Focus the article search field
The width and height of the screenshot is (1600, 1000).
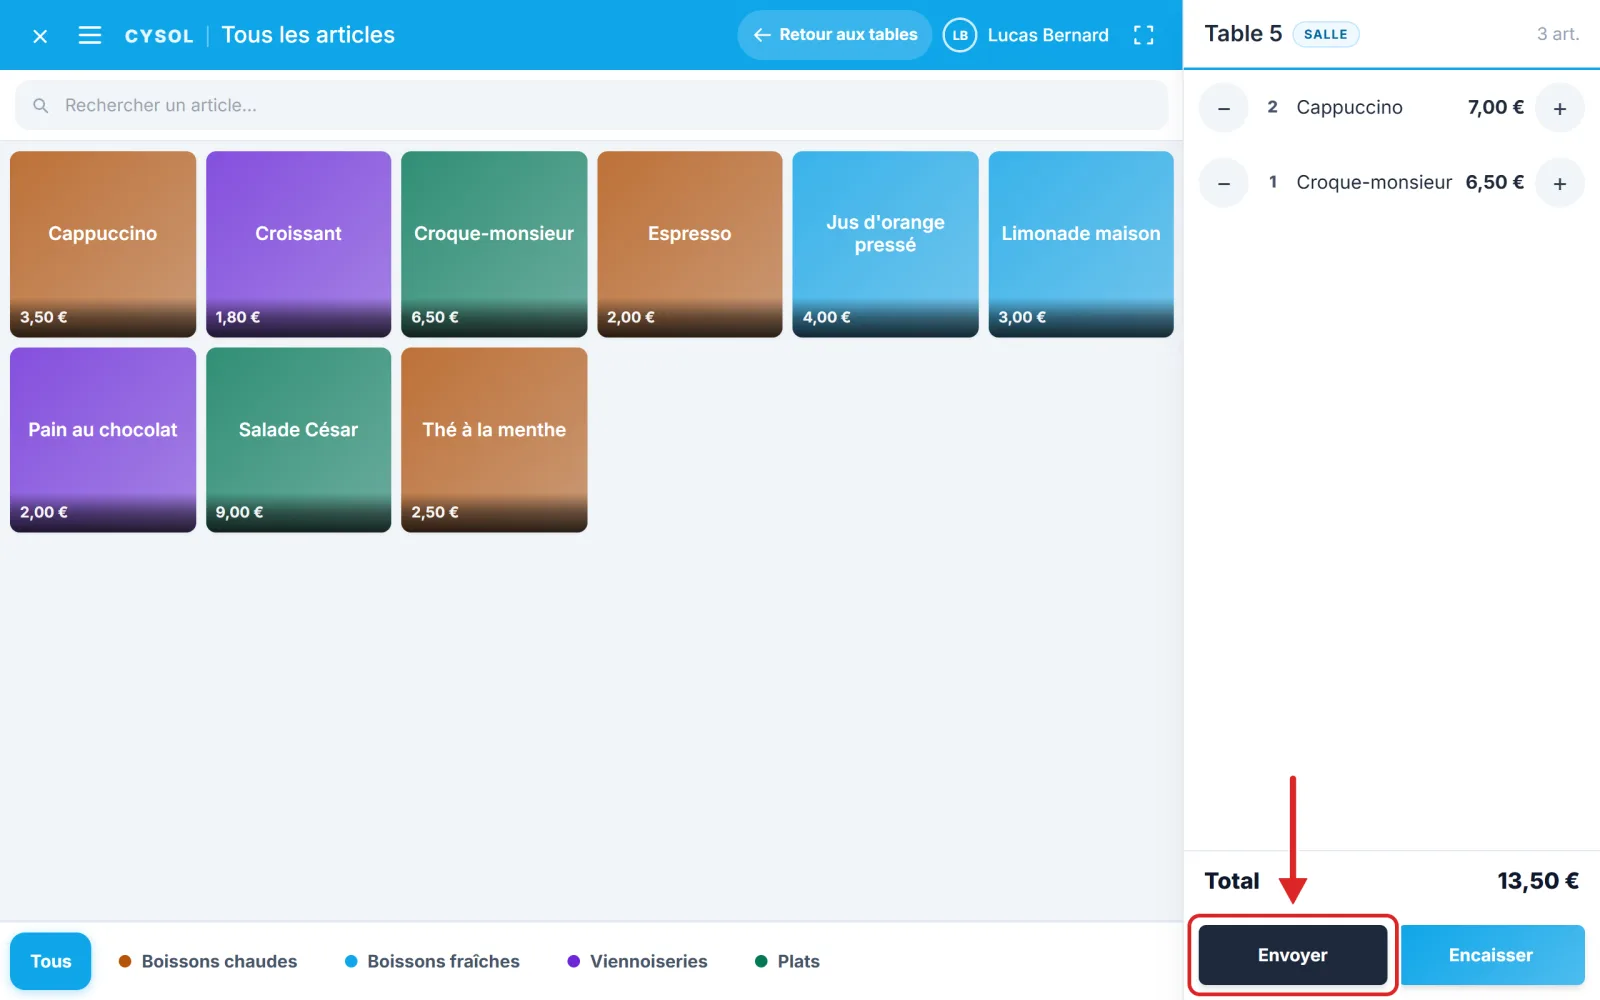tap(591, 105)
